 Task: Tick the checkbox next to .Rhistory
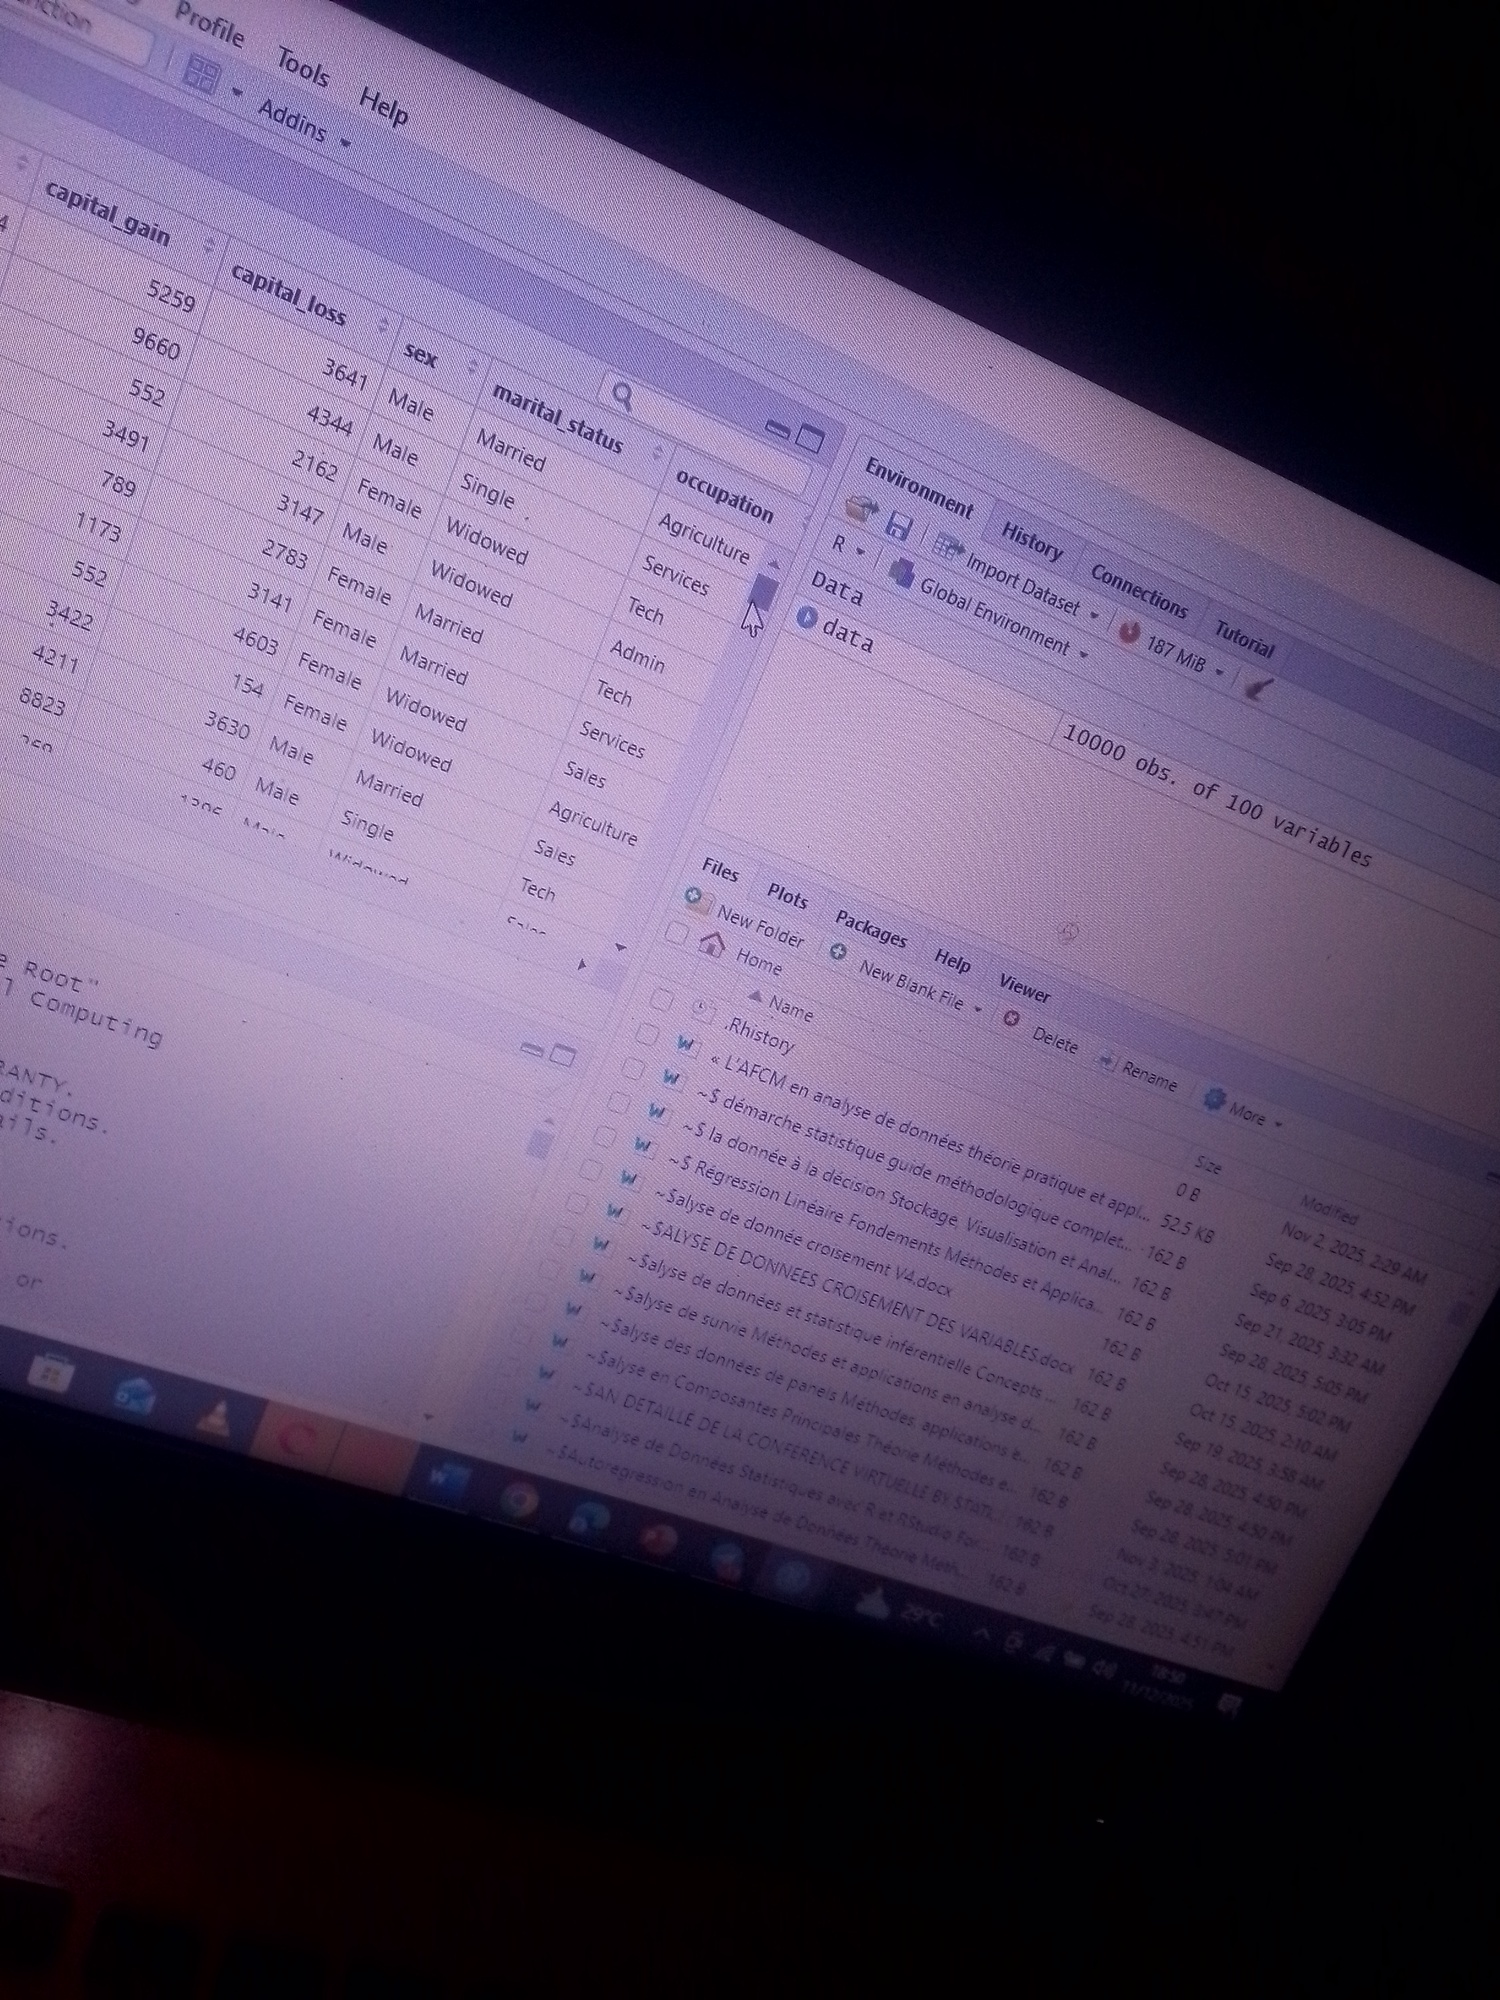pyautogui.click(x=661, y=999)
